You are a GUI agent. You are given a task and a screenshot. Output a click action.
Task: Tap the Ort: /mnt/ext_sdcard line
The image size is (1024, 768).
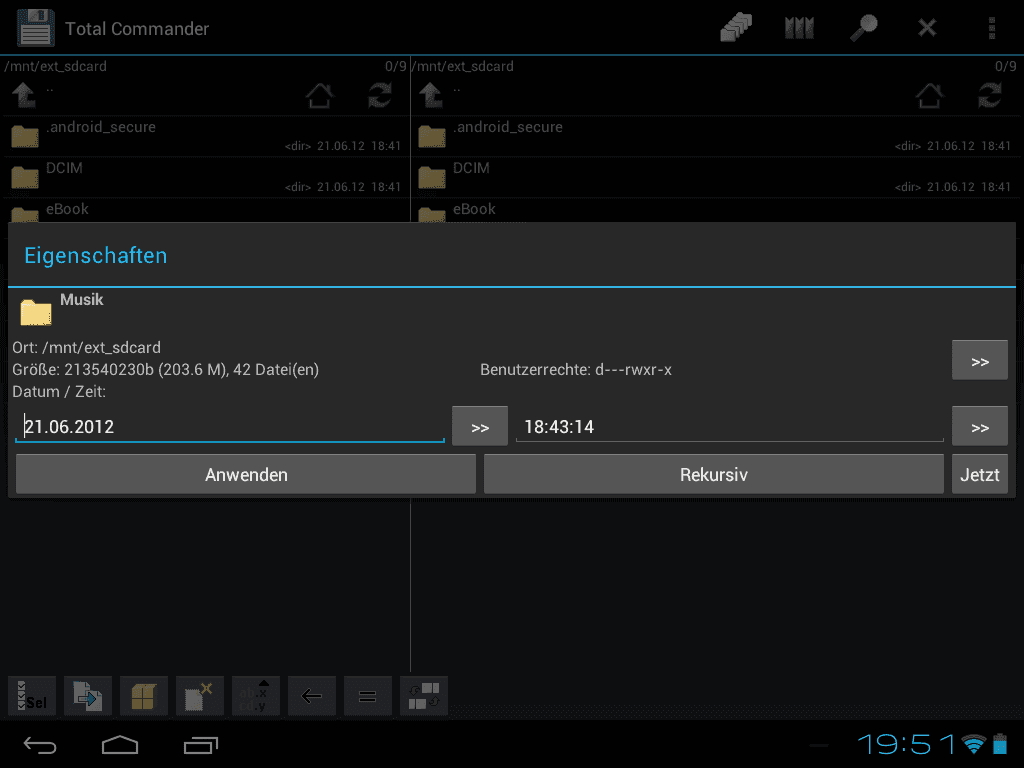click(86, 347)
